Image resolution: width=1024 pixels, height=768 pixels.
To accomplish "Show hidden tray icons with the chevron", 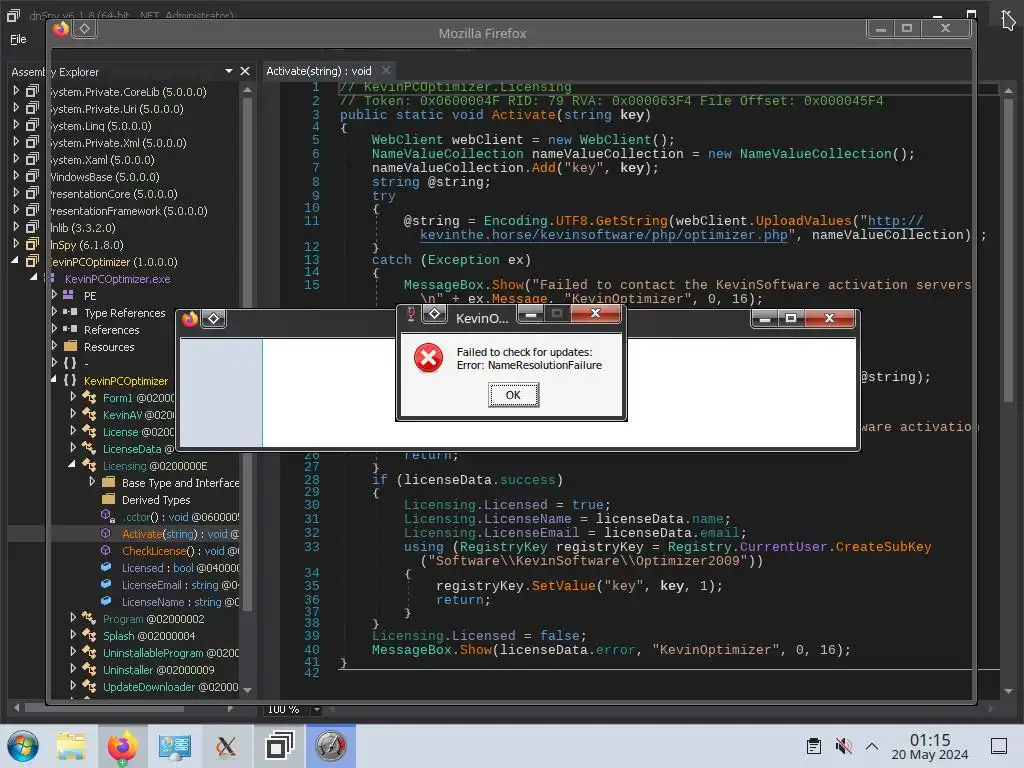I will (872, 746).
